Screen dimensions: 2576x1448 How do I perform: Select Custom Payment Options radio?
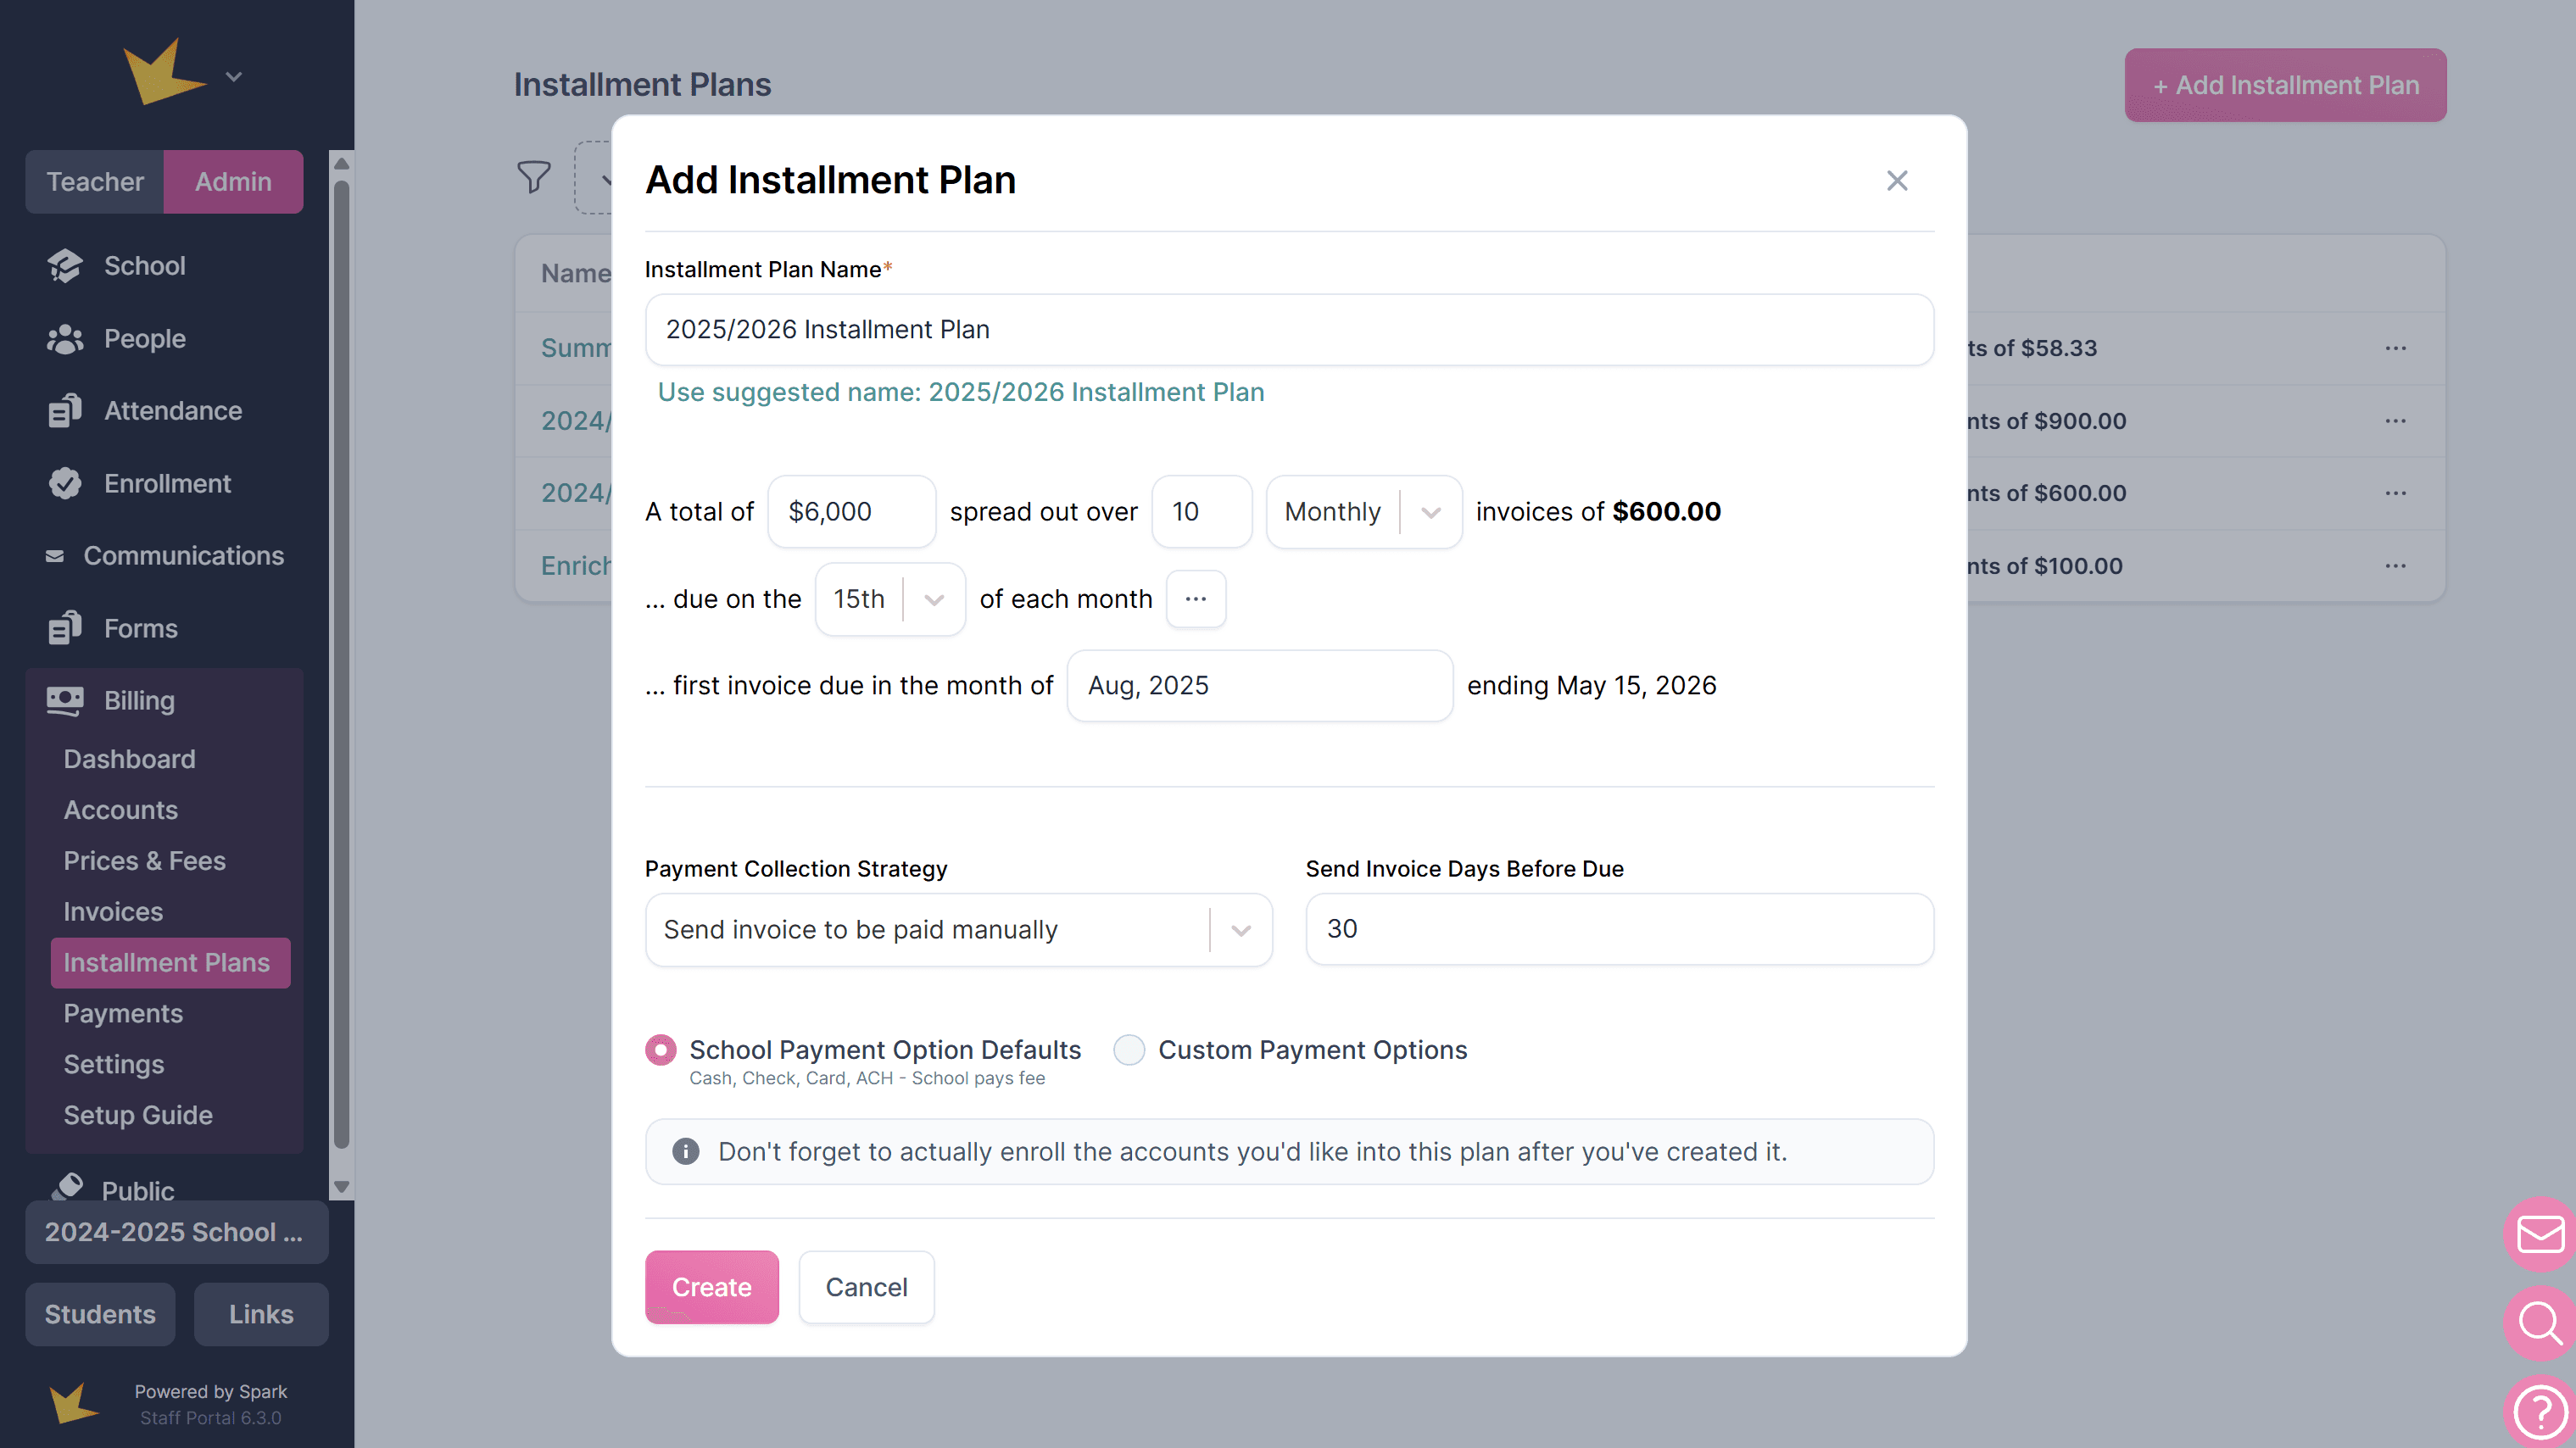point(1129,1050)
